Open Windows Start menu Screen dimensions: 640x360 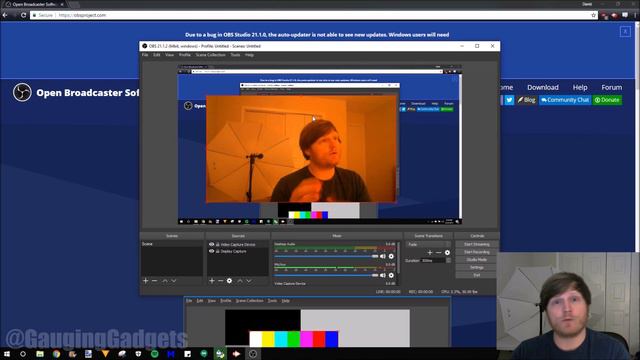tap(7, 354)
